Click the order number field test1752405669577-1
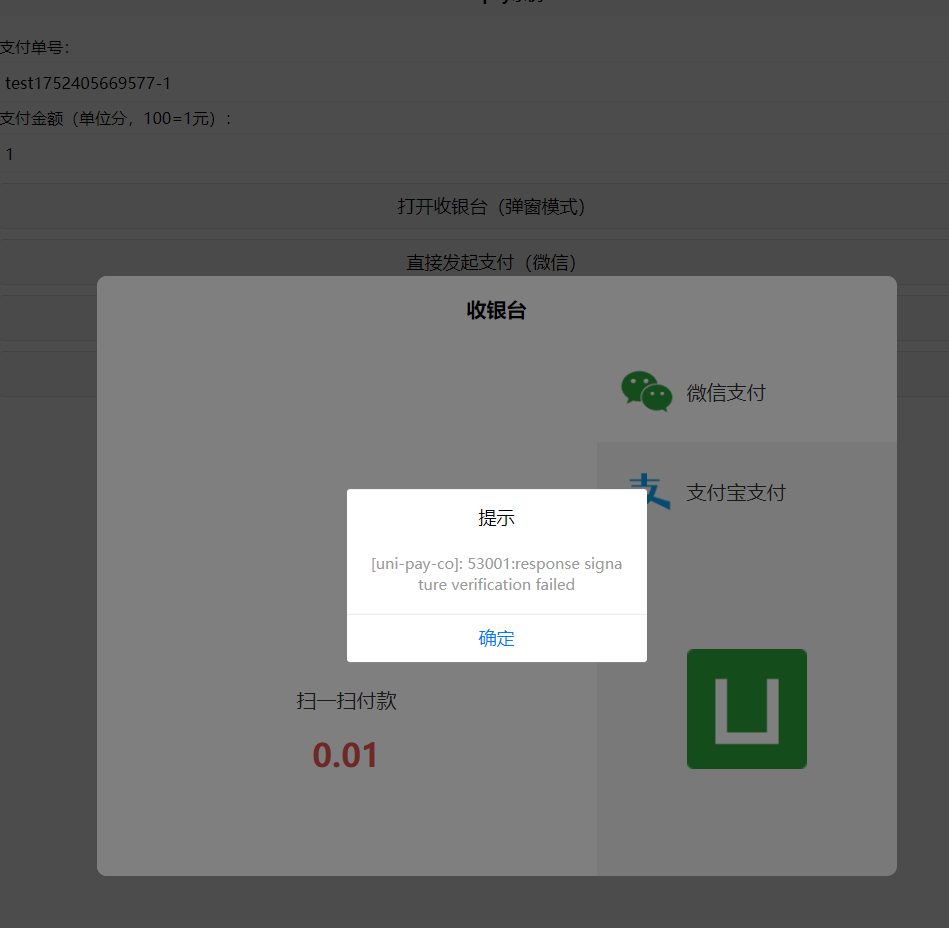 pyautogui.click(x=474, y=83)
